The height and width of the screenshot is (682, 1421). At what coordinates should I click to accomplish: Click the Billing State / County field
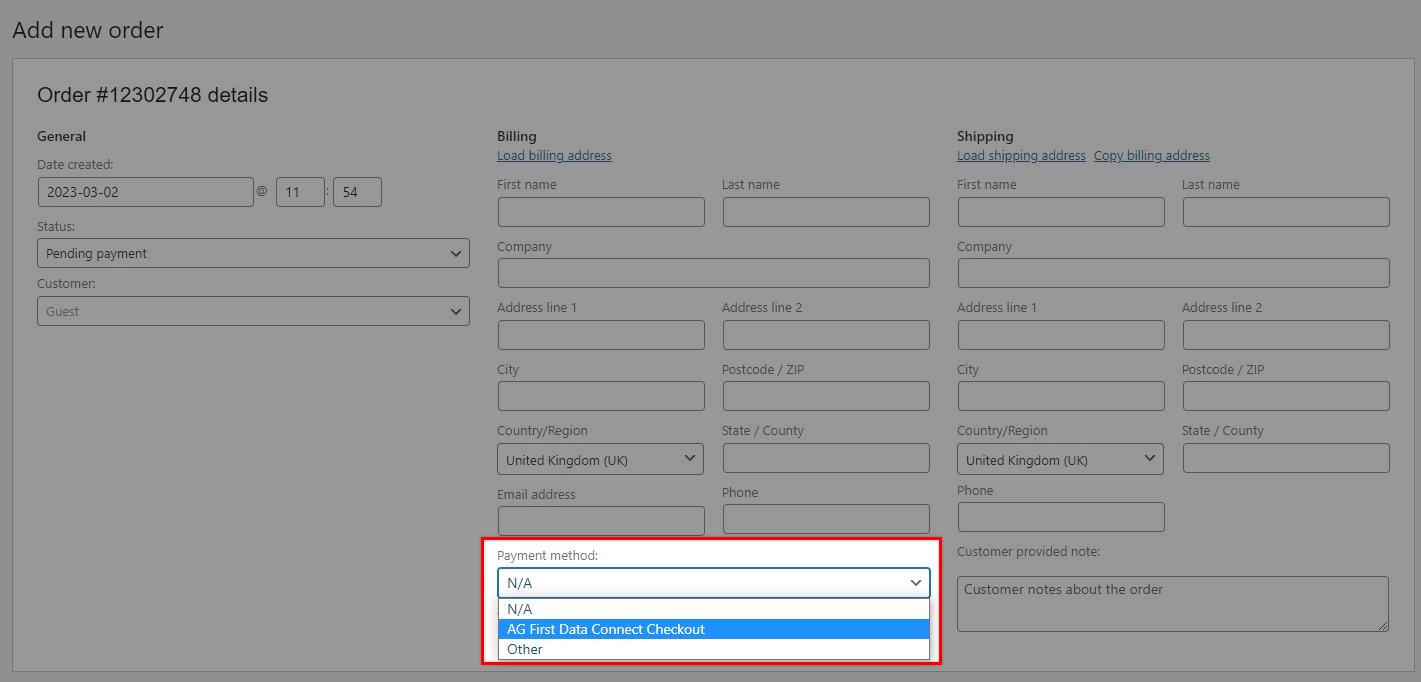tap(826, 458)
